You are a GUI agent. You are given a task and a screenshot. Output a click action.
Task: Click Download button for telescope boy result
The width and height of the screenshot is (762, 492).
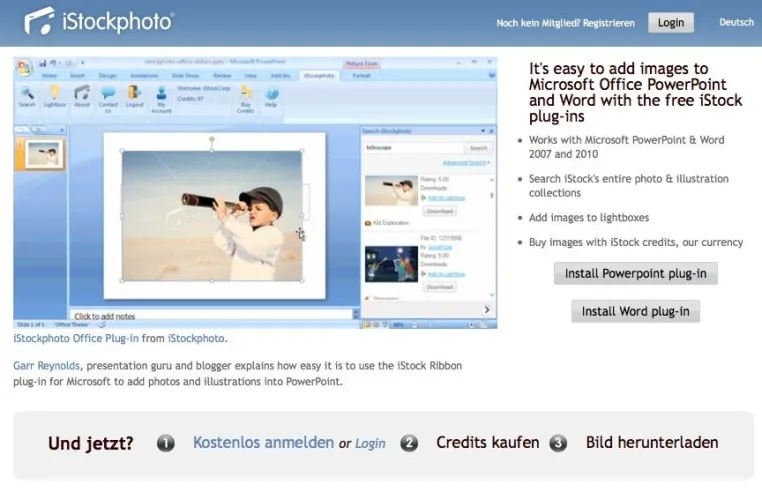tap(440, 211)
